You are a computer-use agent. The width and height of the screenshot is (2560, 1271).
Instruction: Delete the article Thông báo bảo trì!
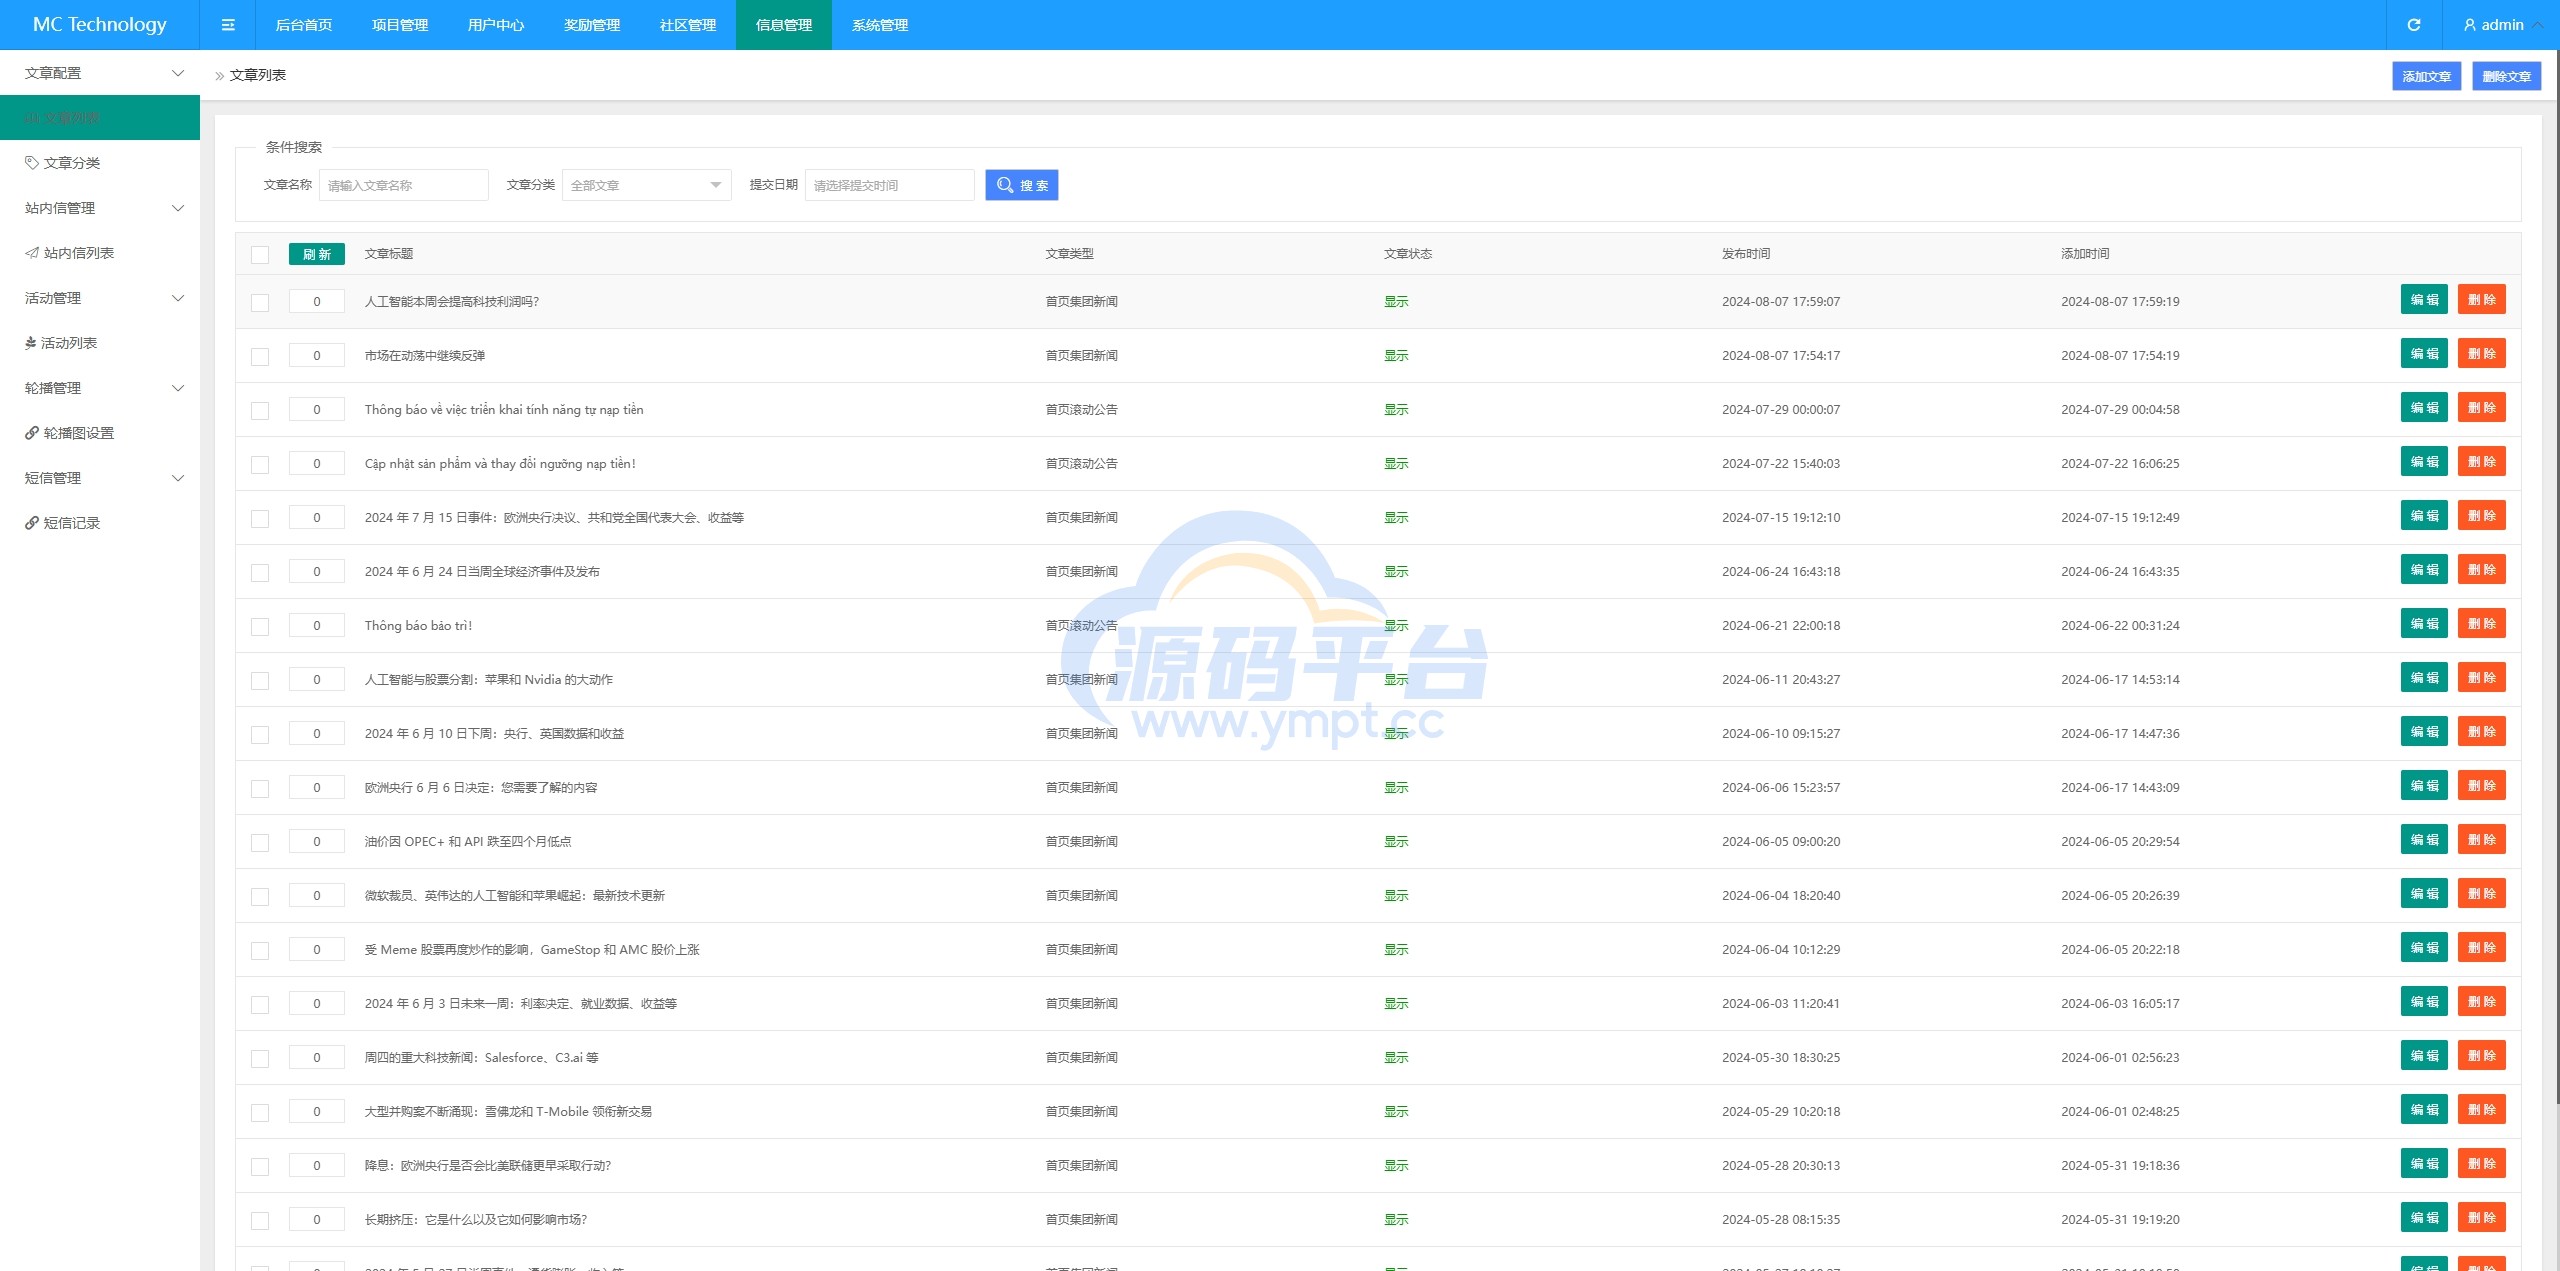click(x=2482, y=623)
